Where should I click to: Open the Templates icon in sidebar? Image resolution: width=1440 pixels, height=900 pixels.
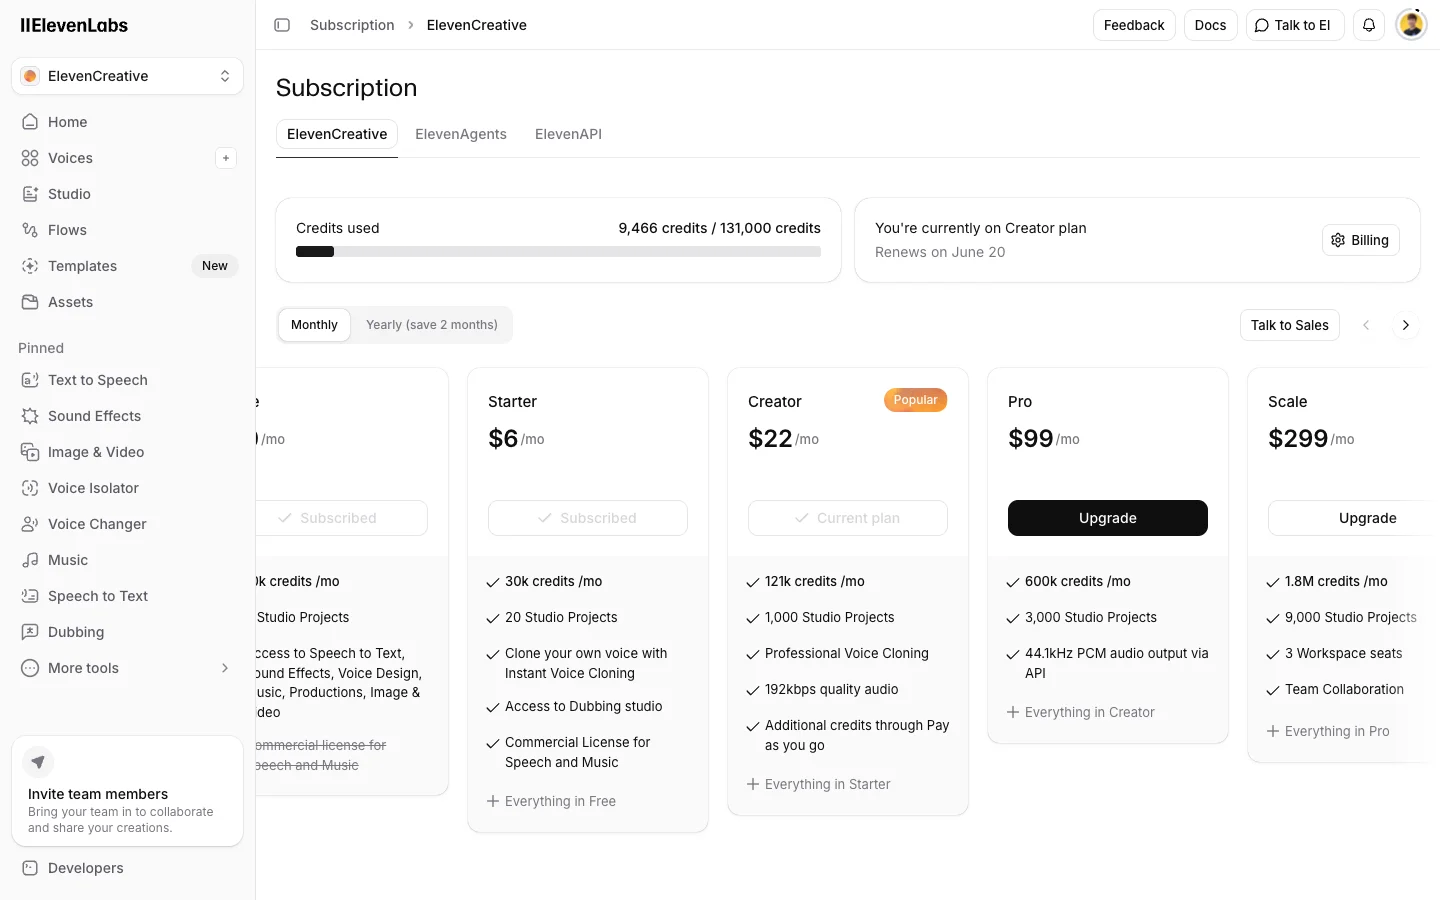pyautogui.click(x=30, y=266)
